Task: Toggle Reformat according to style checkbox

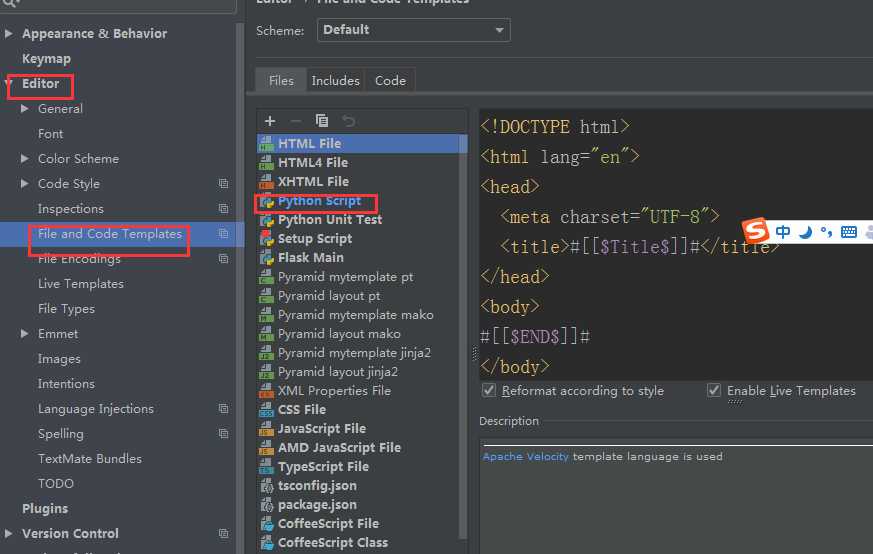Action: pos(489,390)
